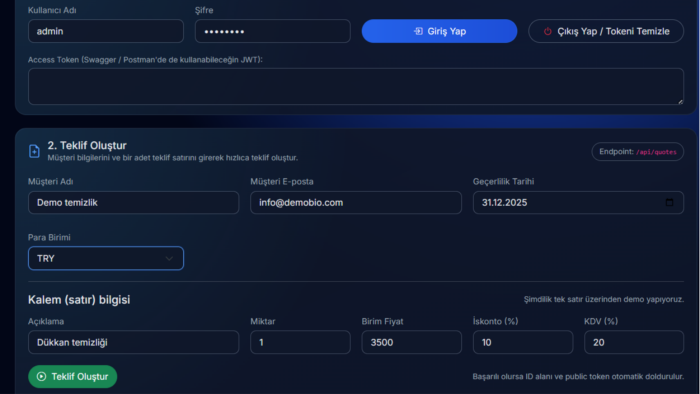The height and width of the screenshot is (394, 700).
Task: Click the subtitle 'Müşteri bilgilerini ve bir adet...'
Action: point(173,158)
